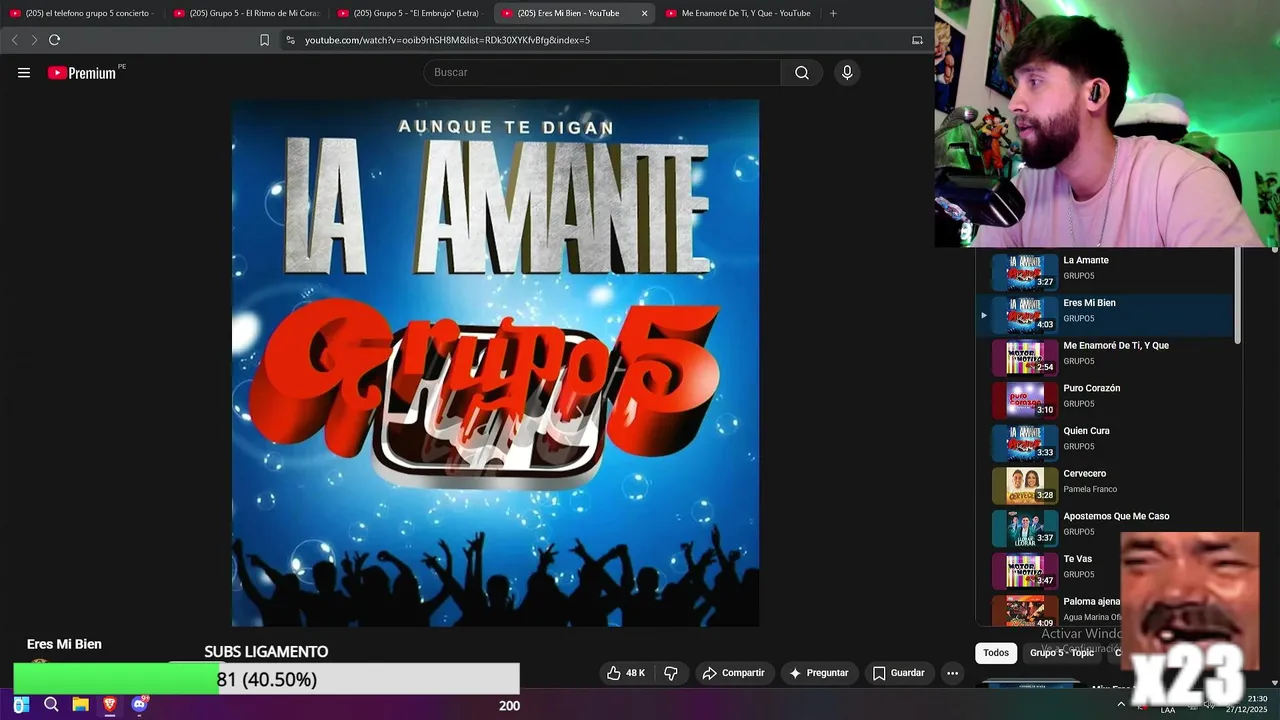The height and width of the screenshot is (720, 1280).
Task: Play 'Cervecero' by Pamela Franco
Action: pos(1106,487)
